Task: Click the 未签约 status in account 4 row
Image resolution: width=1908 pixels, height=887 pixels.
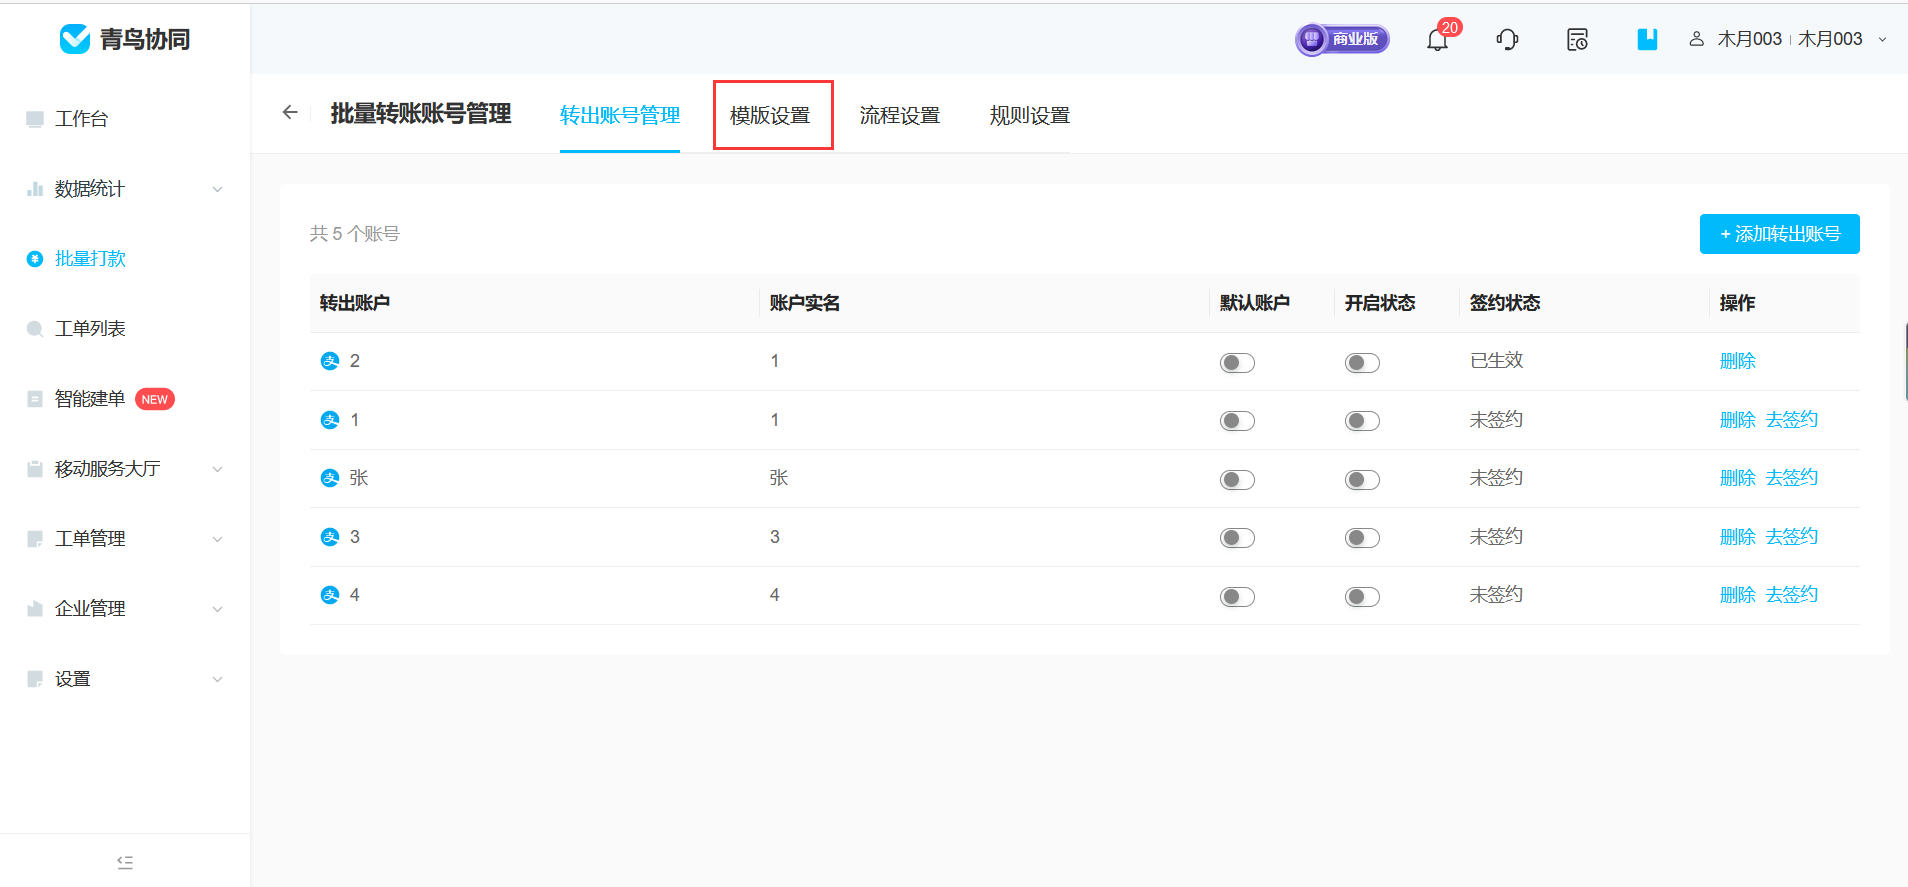Action: (x=1496, y=595)
